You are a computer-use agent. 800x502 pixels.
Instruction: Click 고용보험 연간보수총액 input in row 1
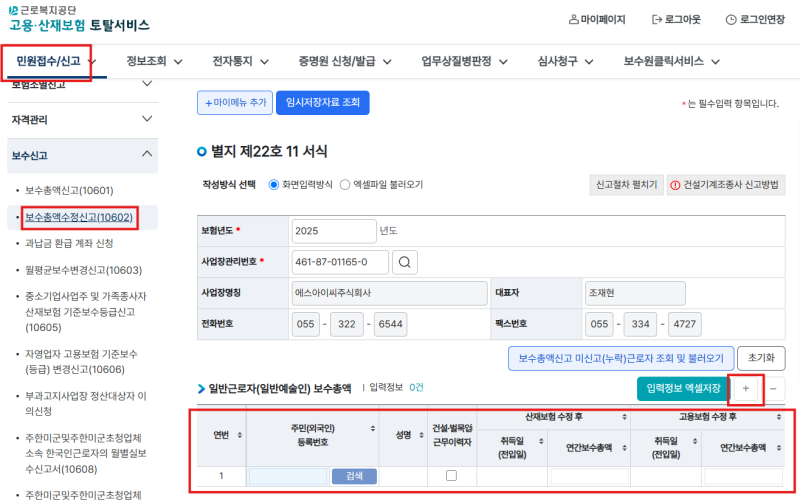tap(743, 476)
